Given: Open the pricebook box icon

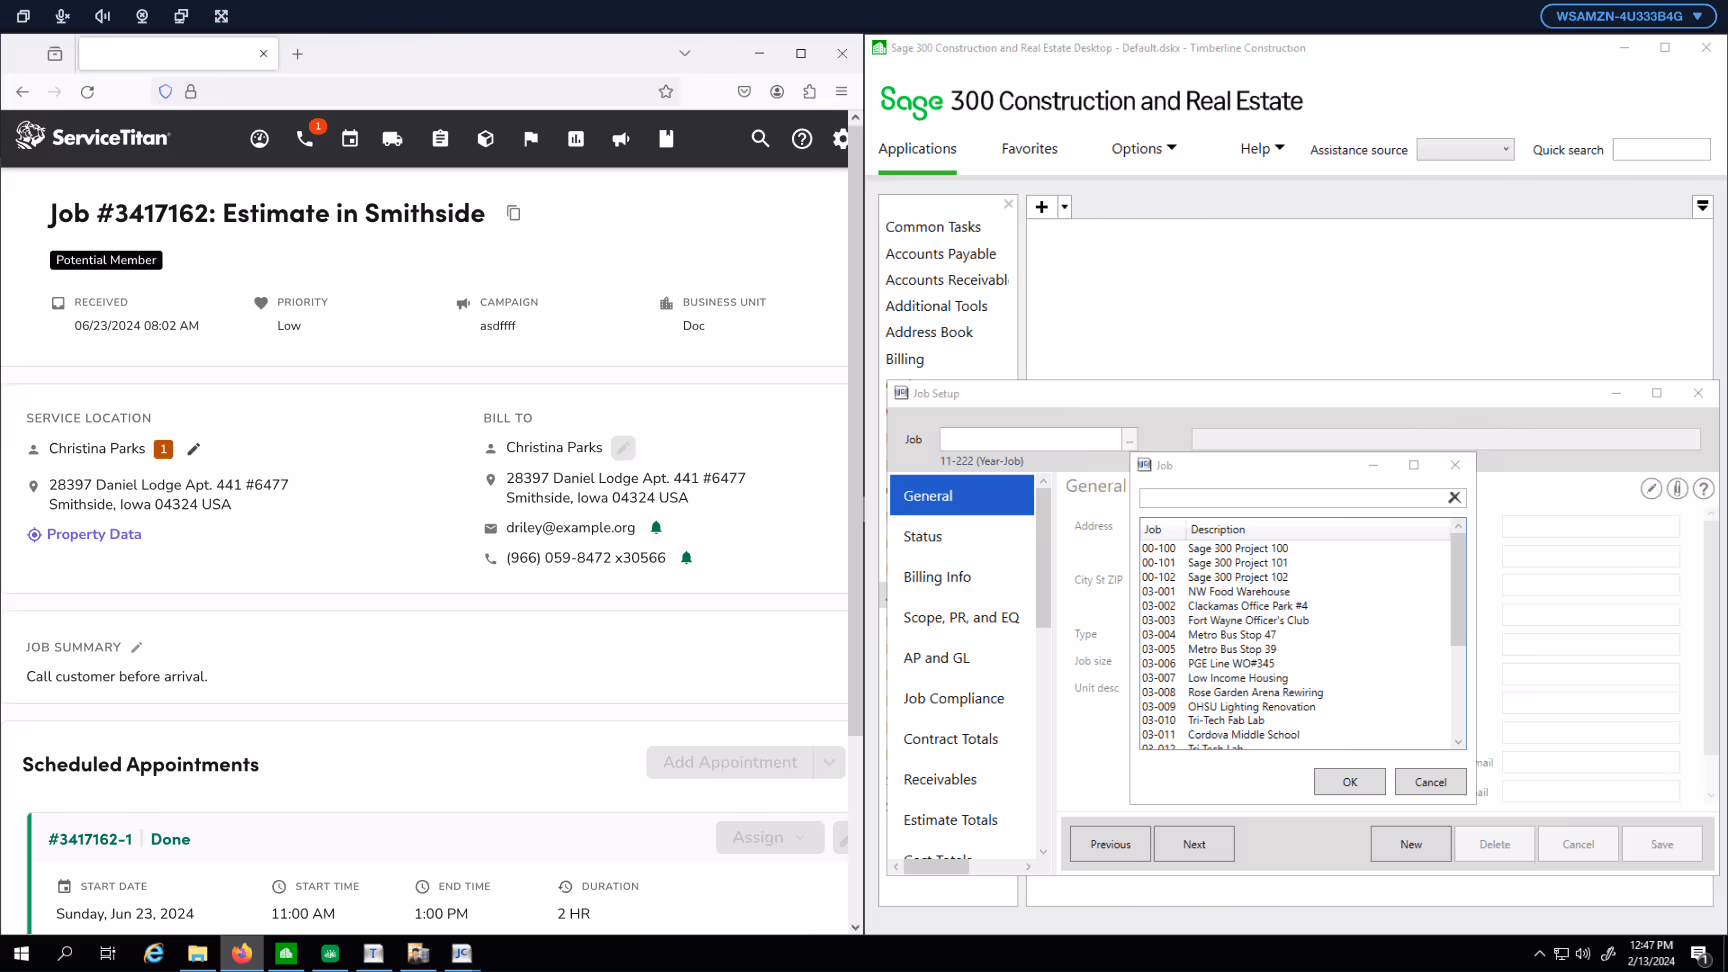Looking at the screenshot, I should tap(486, 139).
